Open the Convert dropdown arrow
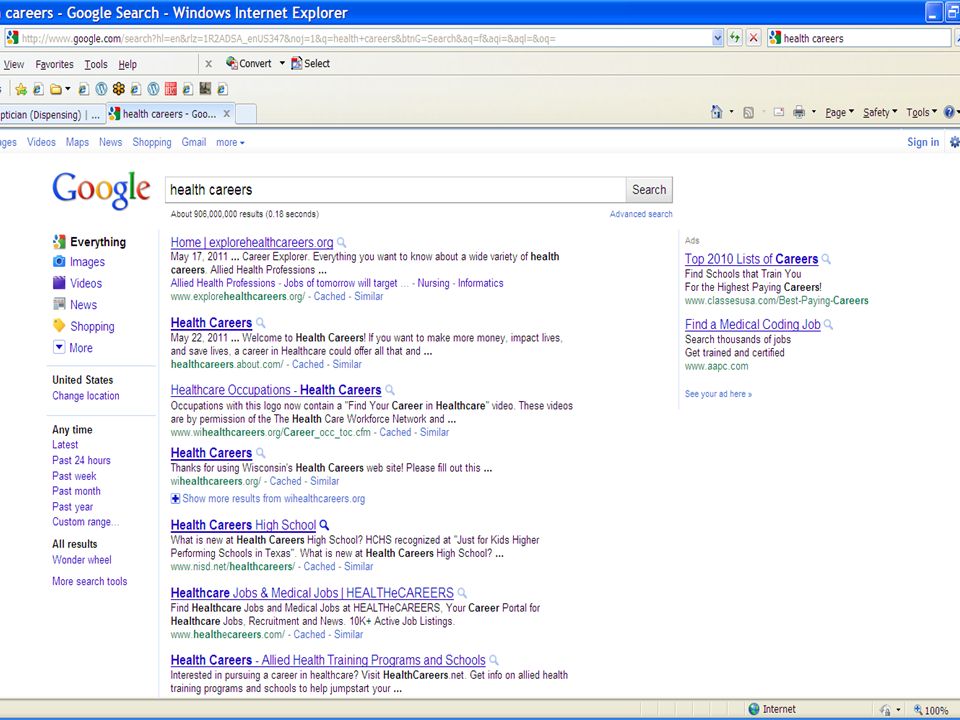The width and height of the screenshot is (960, 720). (282, 63)
